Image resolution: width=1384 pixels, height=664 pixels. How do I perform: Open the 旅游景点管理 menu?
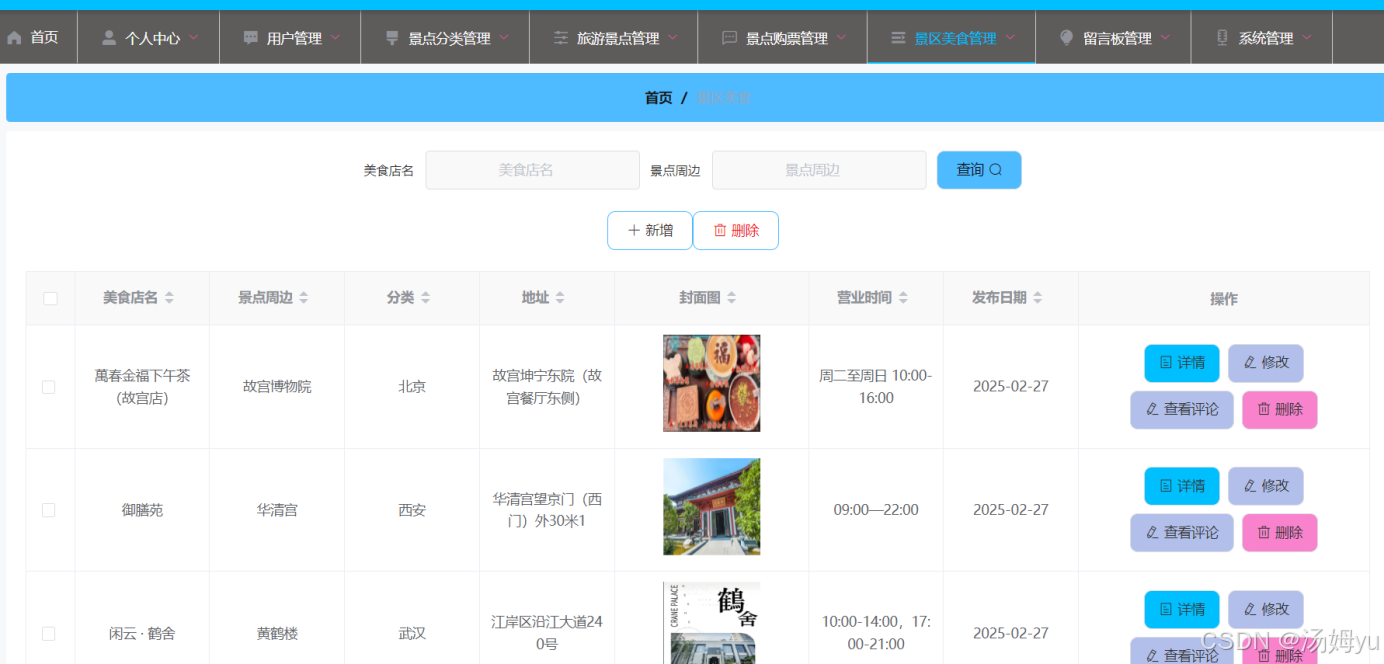[614, 38]
